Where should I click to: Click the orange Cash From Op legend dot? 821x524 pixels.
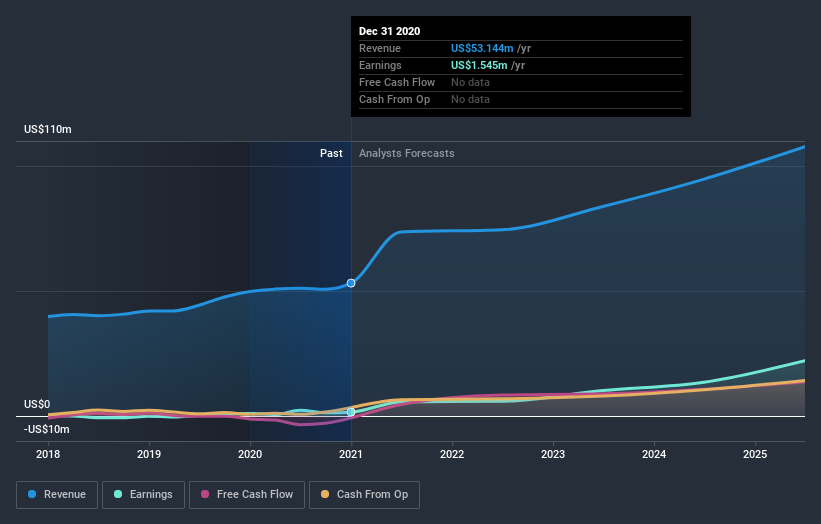325,494
